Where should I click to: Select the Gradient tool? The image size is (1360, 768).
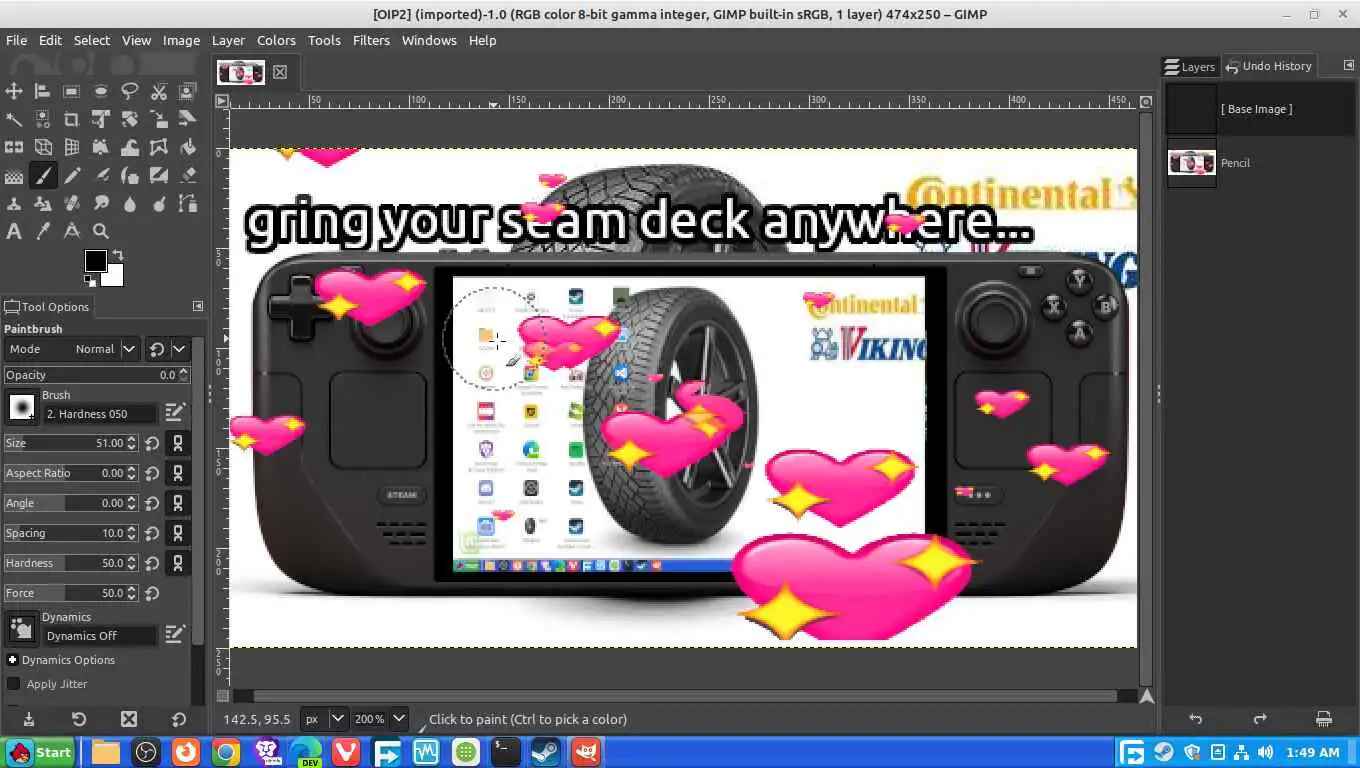click(x=14, y=176)
